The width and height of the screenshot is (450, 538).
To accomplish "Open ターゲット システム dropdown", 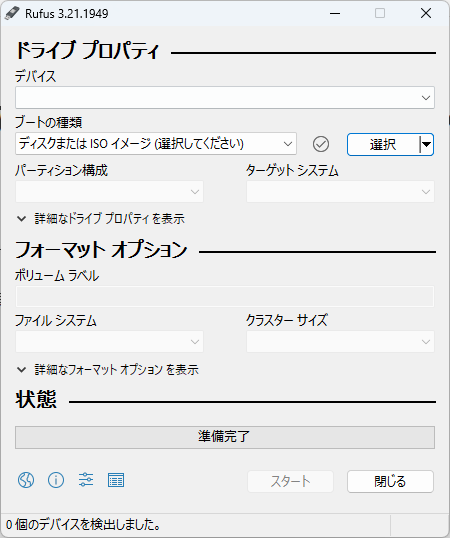I will tap(340, 191).
